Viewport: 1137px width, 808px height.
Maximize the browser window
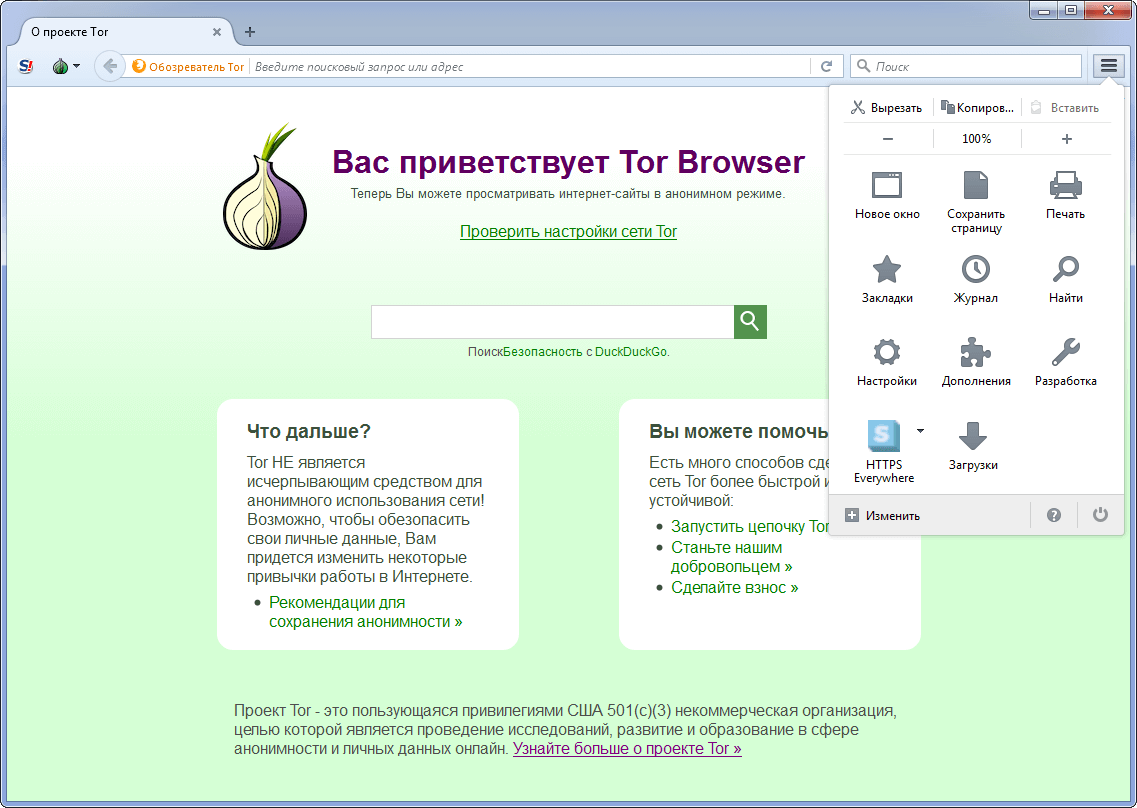click(x=1070, y=10)
